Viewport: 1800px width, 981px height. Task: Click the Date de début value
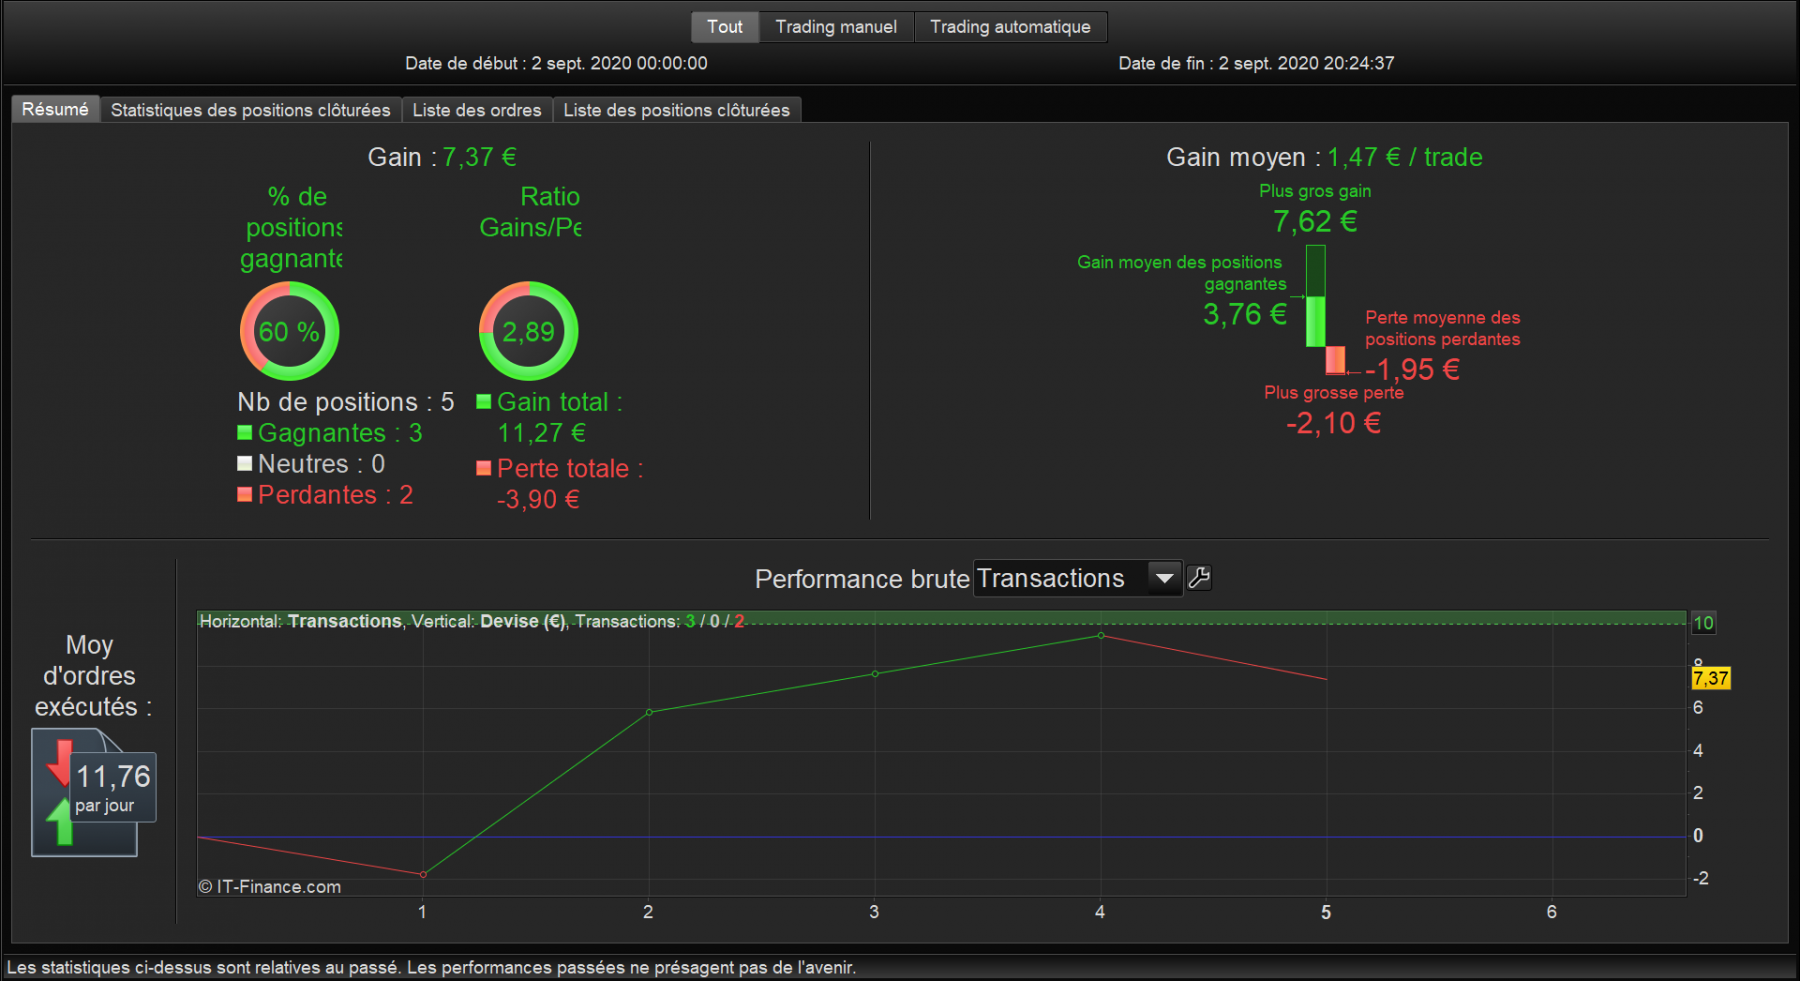click(619, 63)
